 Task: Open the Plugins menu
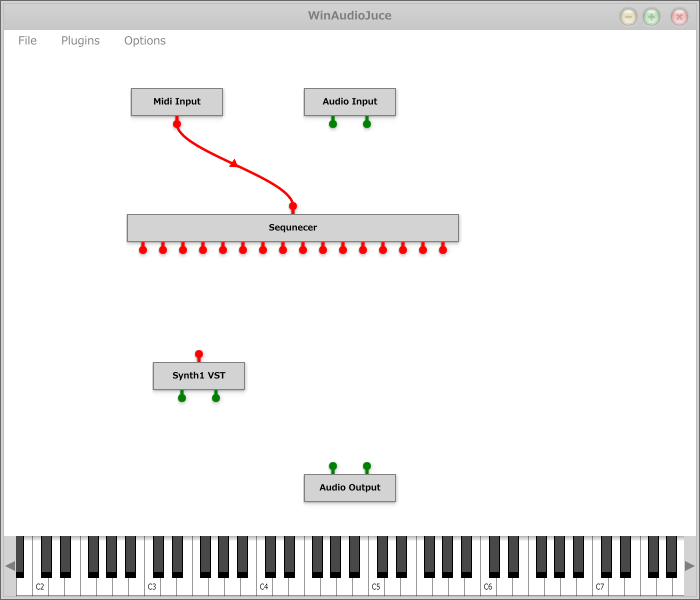tap(80, 41)
